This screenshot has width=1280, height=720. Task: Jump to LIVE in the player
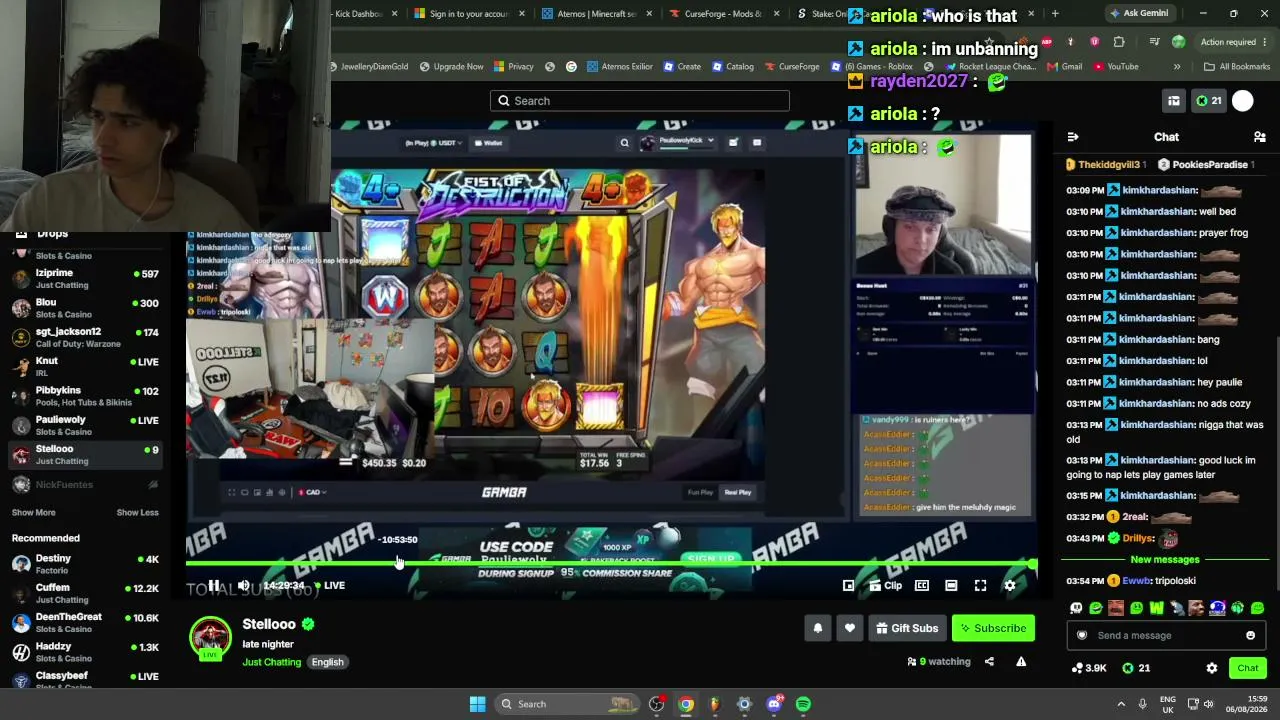330,585
